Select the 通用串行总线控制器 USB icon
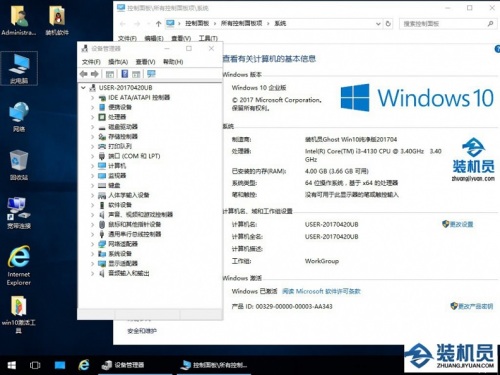 [x=102, y=234]
